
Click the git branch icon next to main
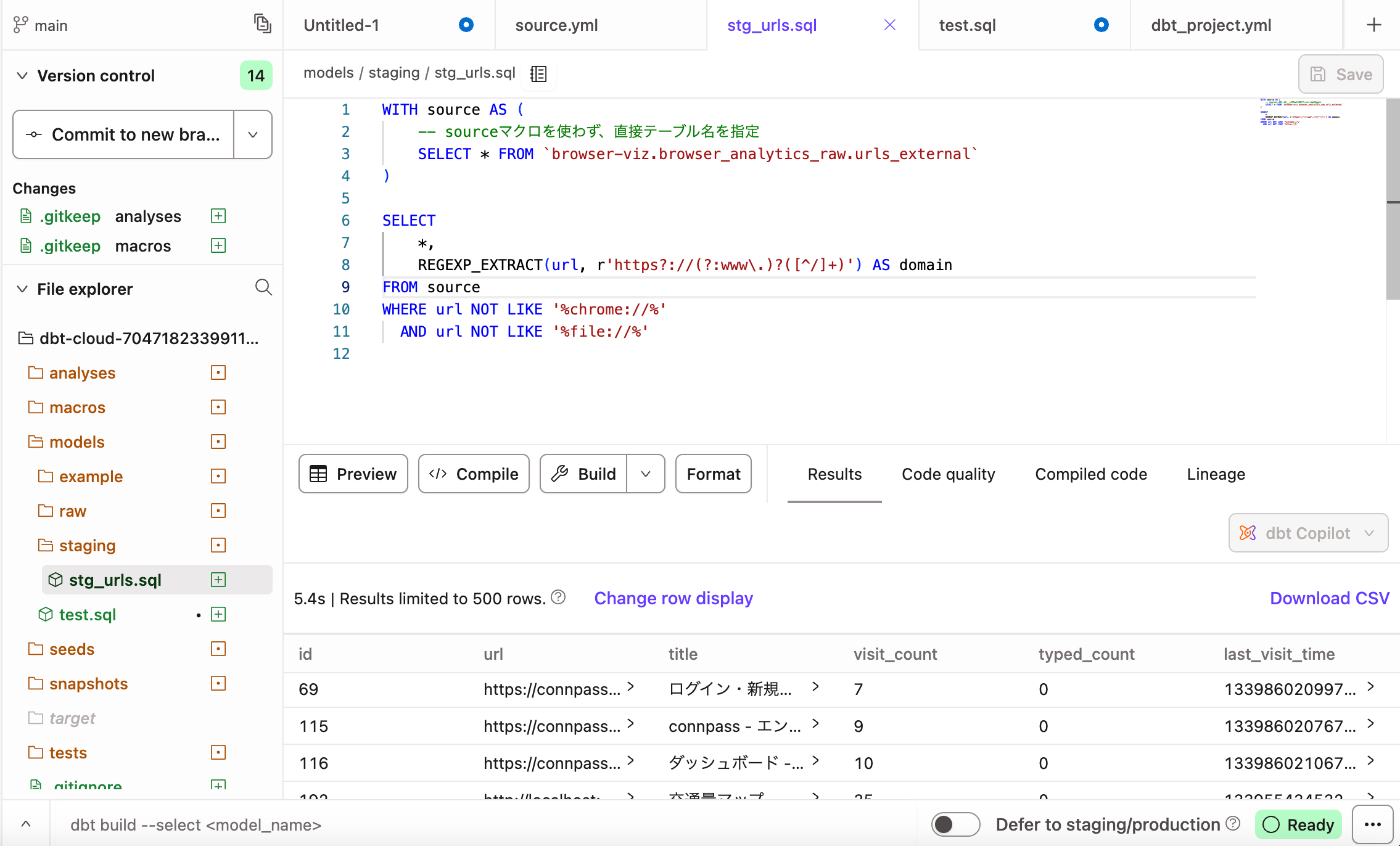20,24
